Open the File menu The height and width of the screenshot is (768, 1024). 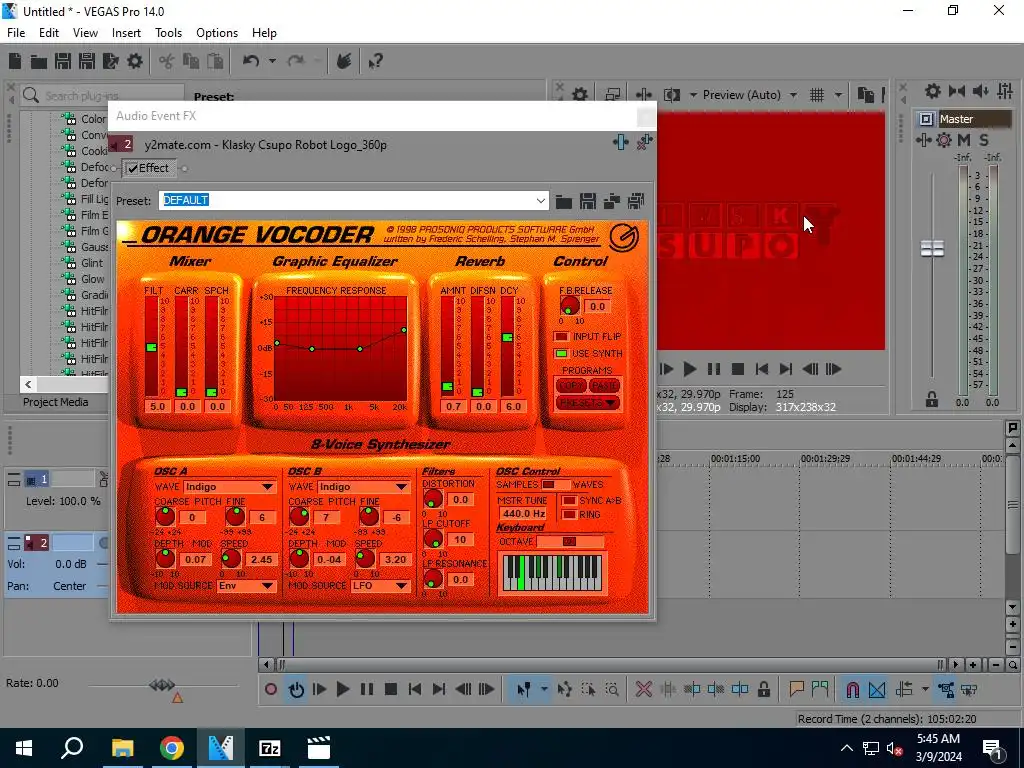[x=16, y=33]
